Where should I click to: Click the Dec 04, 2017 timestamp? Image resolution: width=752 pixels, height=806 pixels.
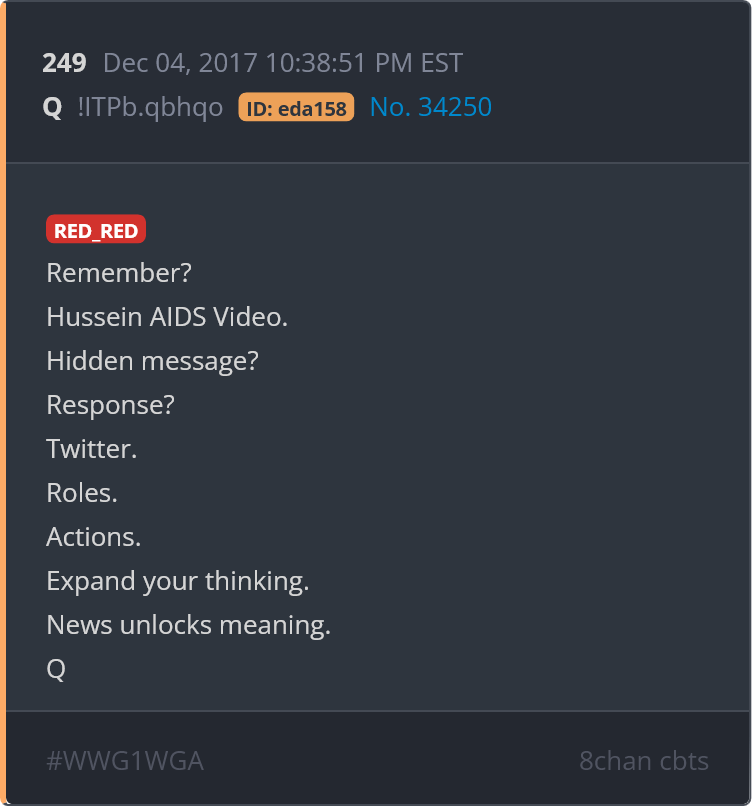pos(283,63)
